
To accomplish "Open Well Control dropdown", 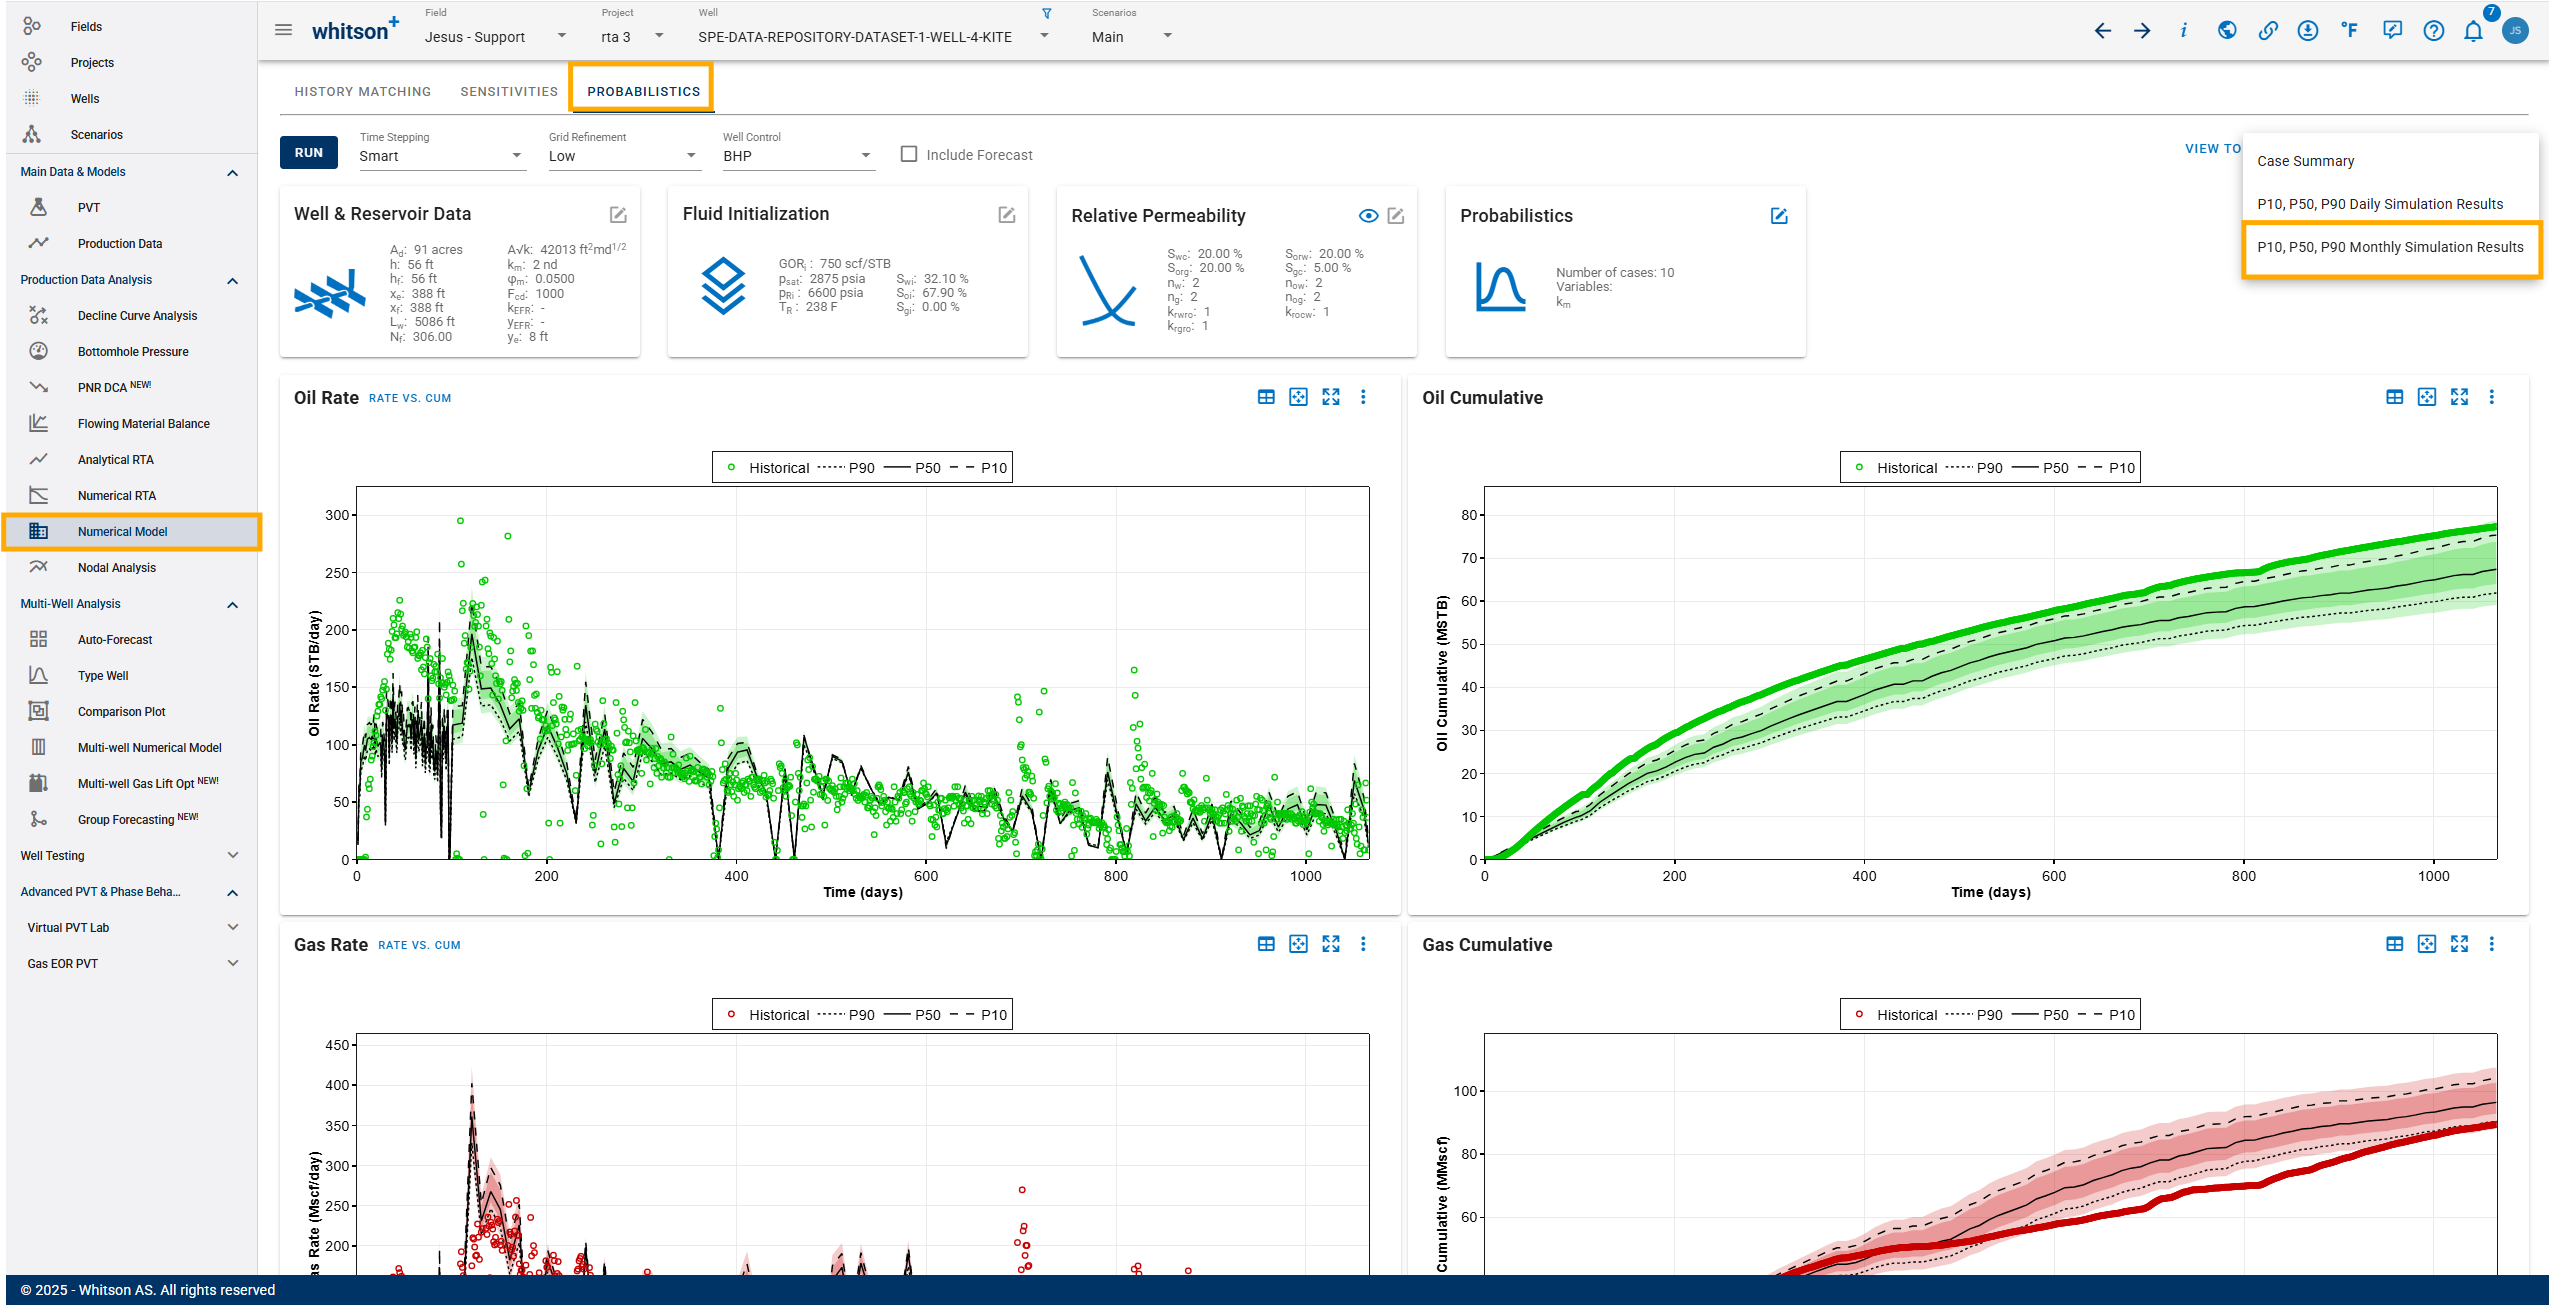I will pyautogui.click(x=798, y=156).
